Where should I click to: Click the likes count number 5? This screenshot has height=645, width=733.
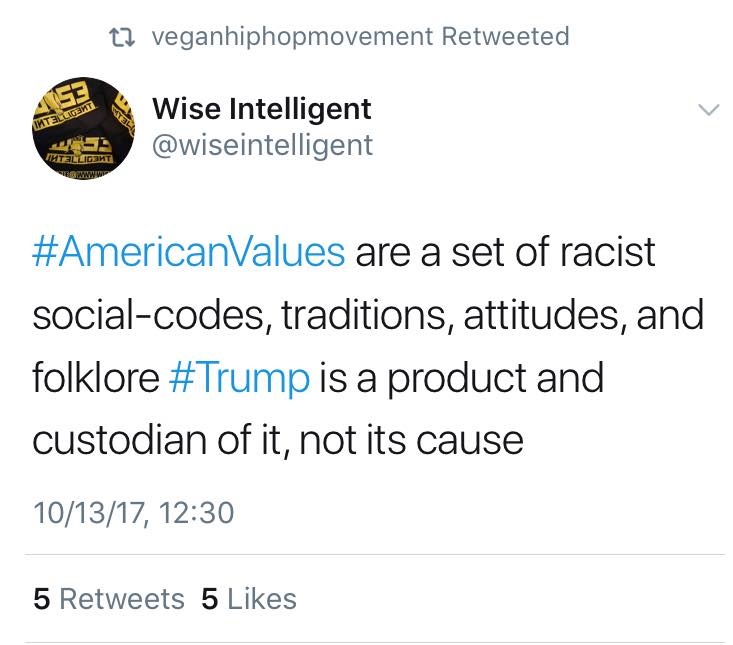210,599
